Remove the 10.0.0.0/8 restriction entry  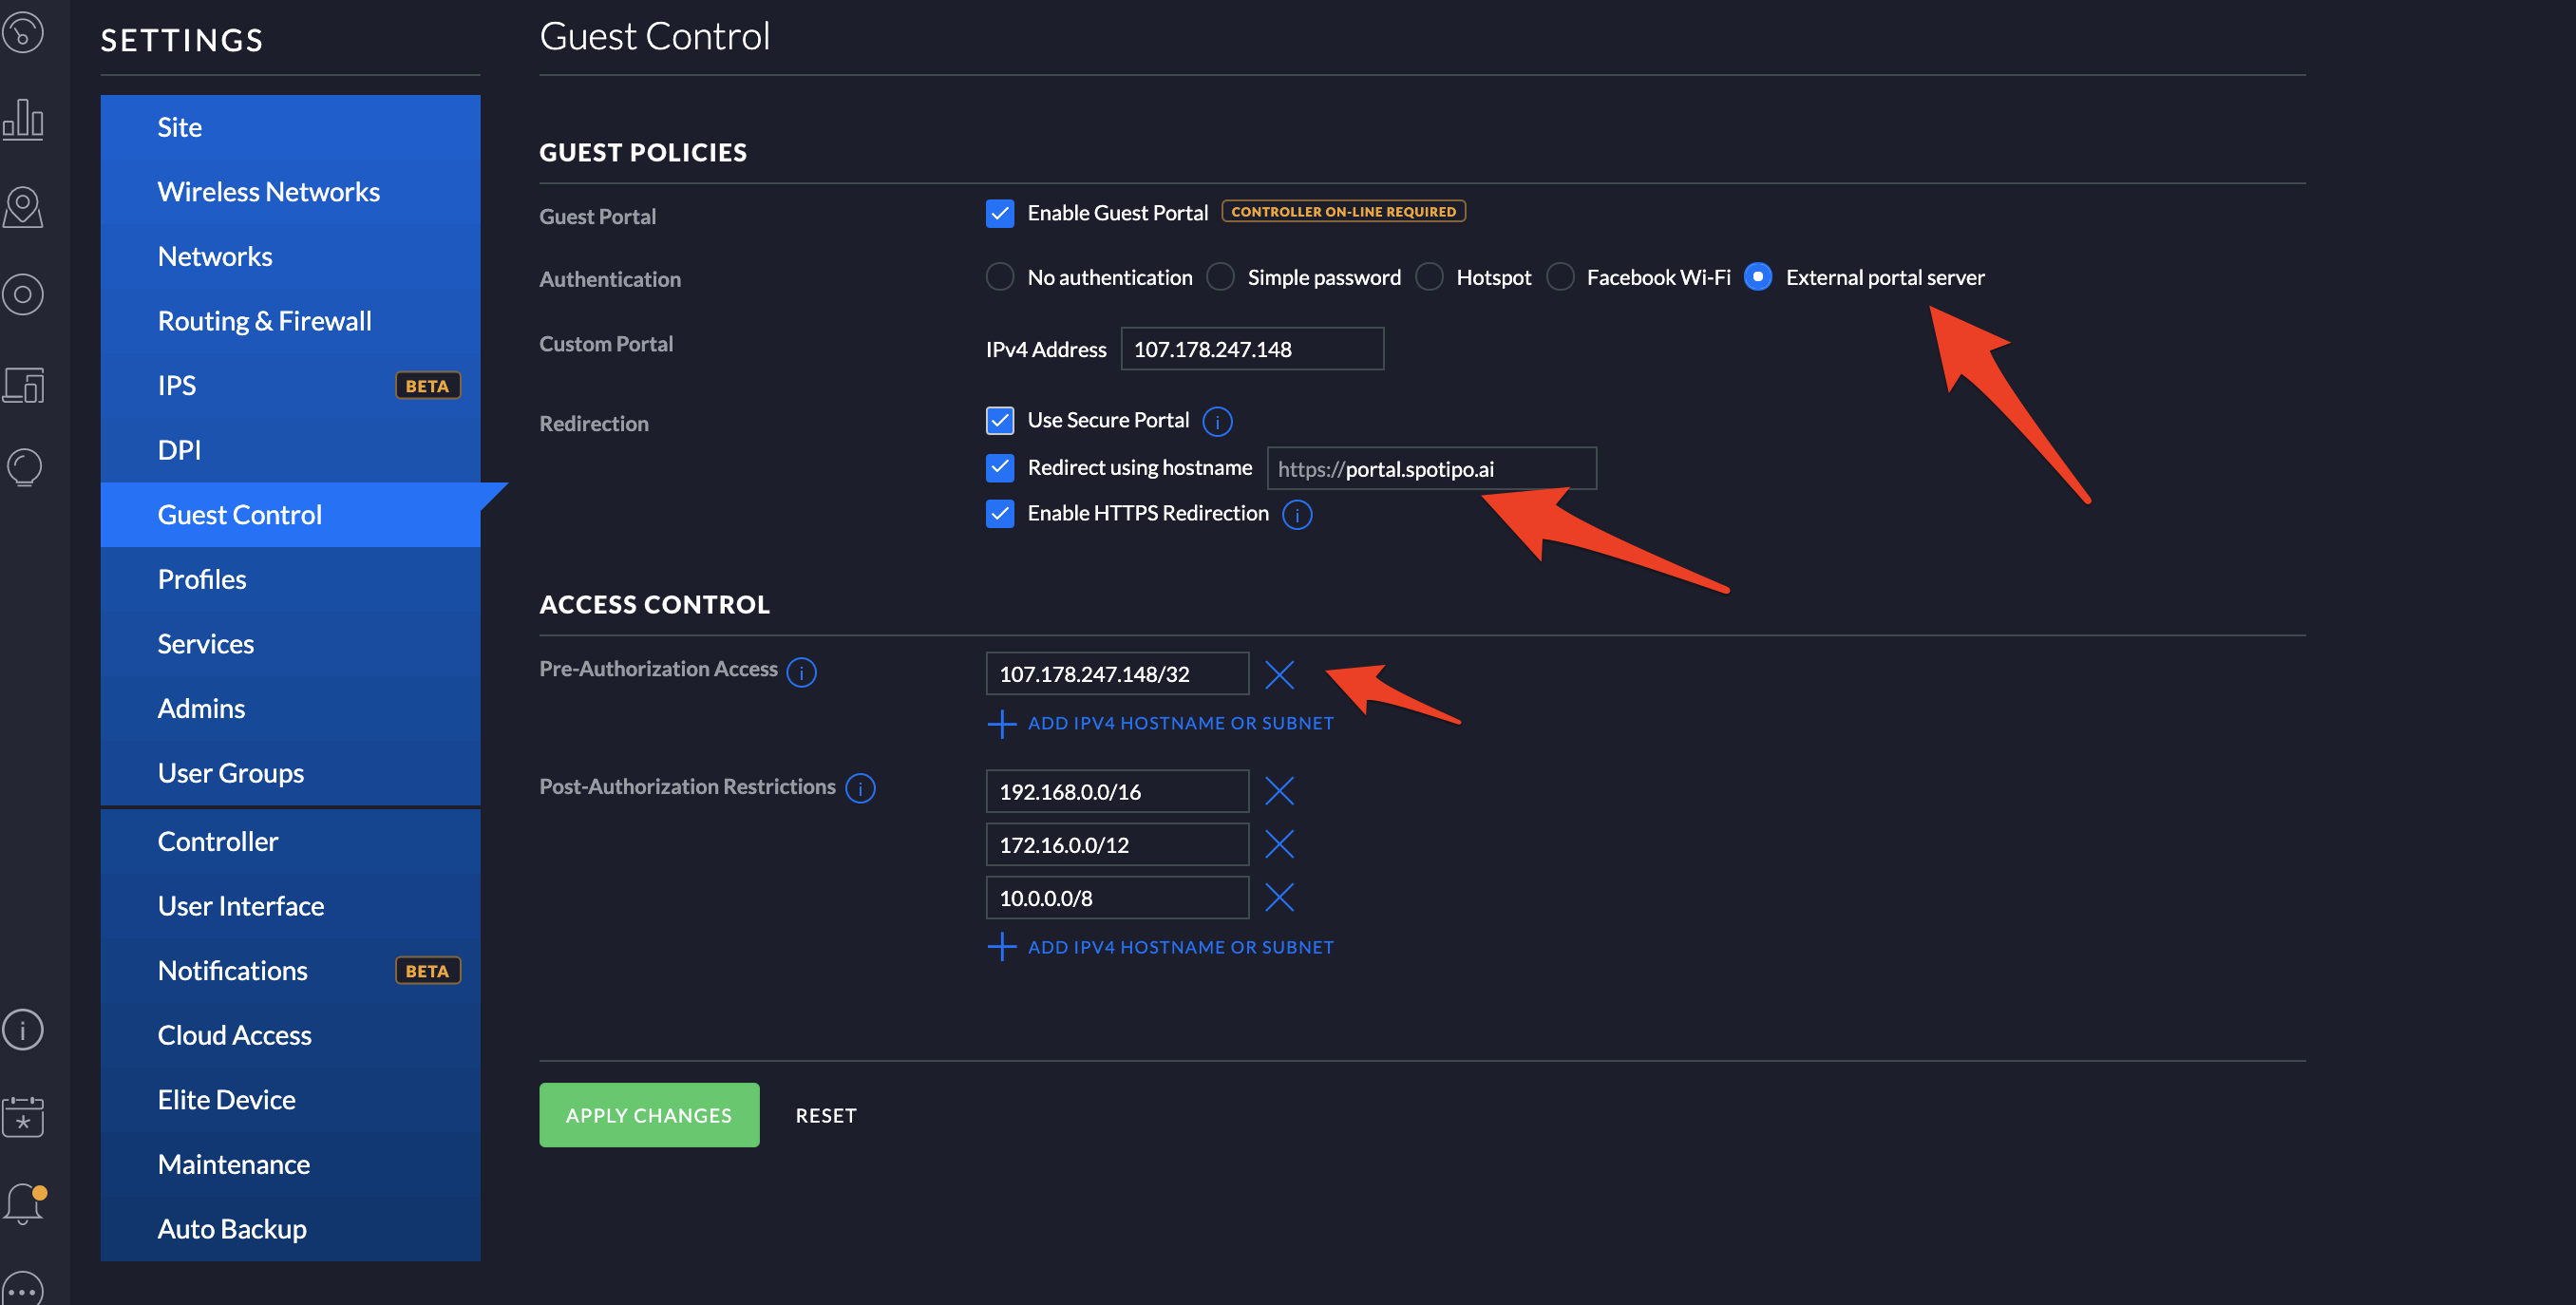[x=1279, y=897]
